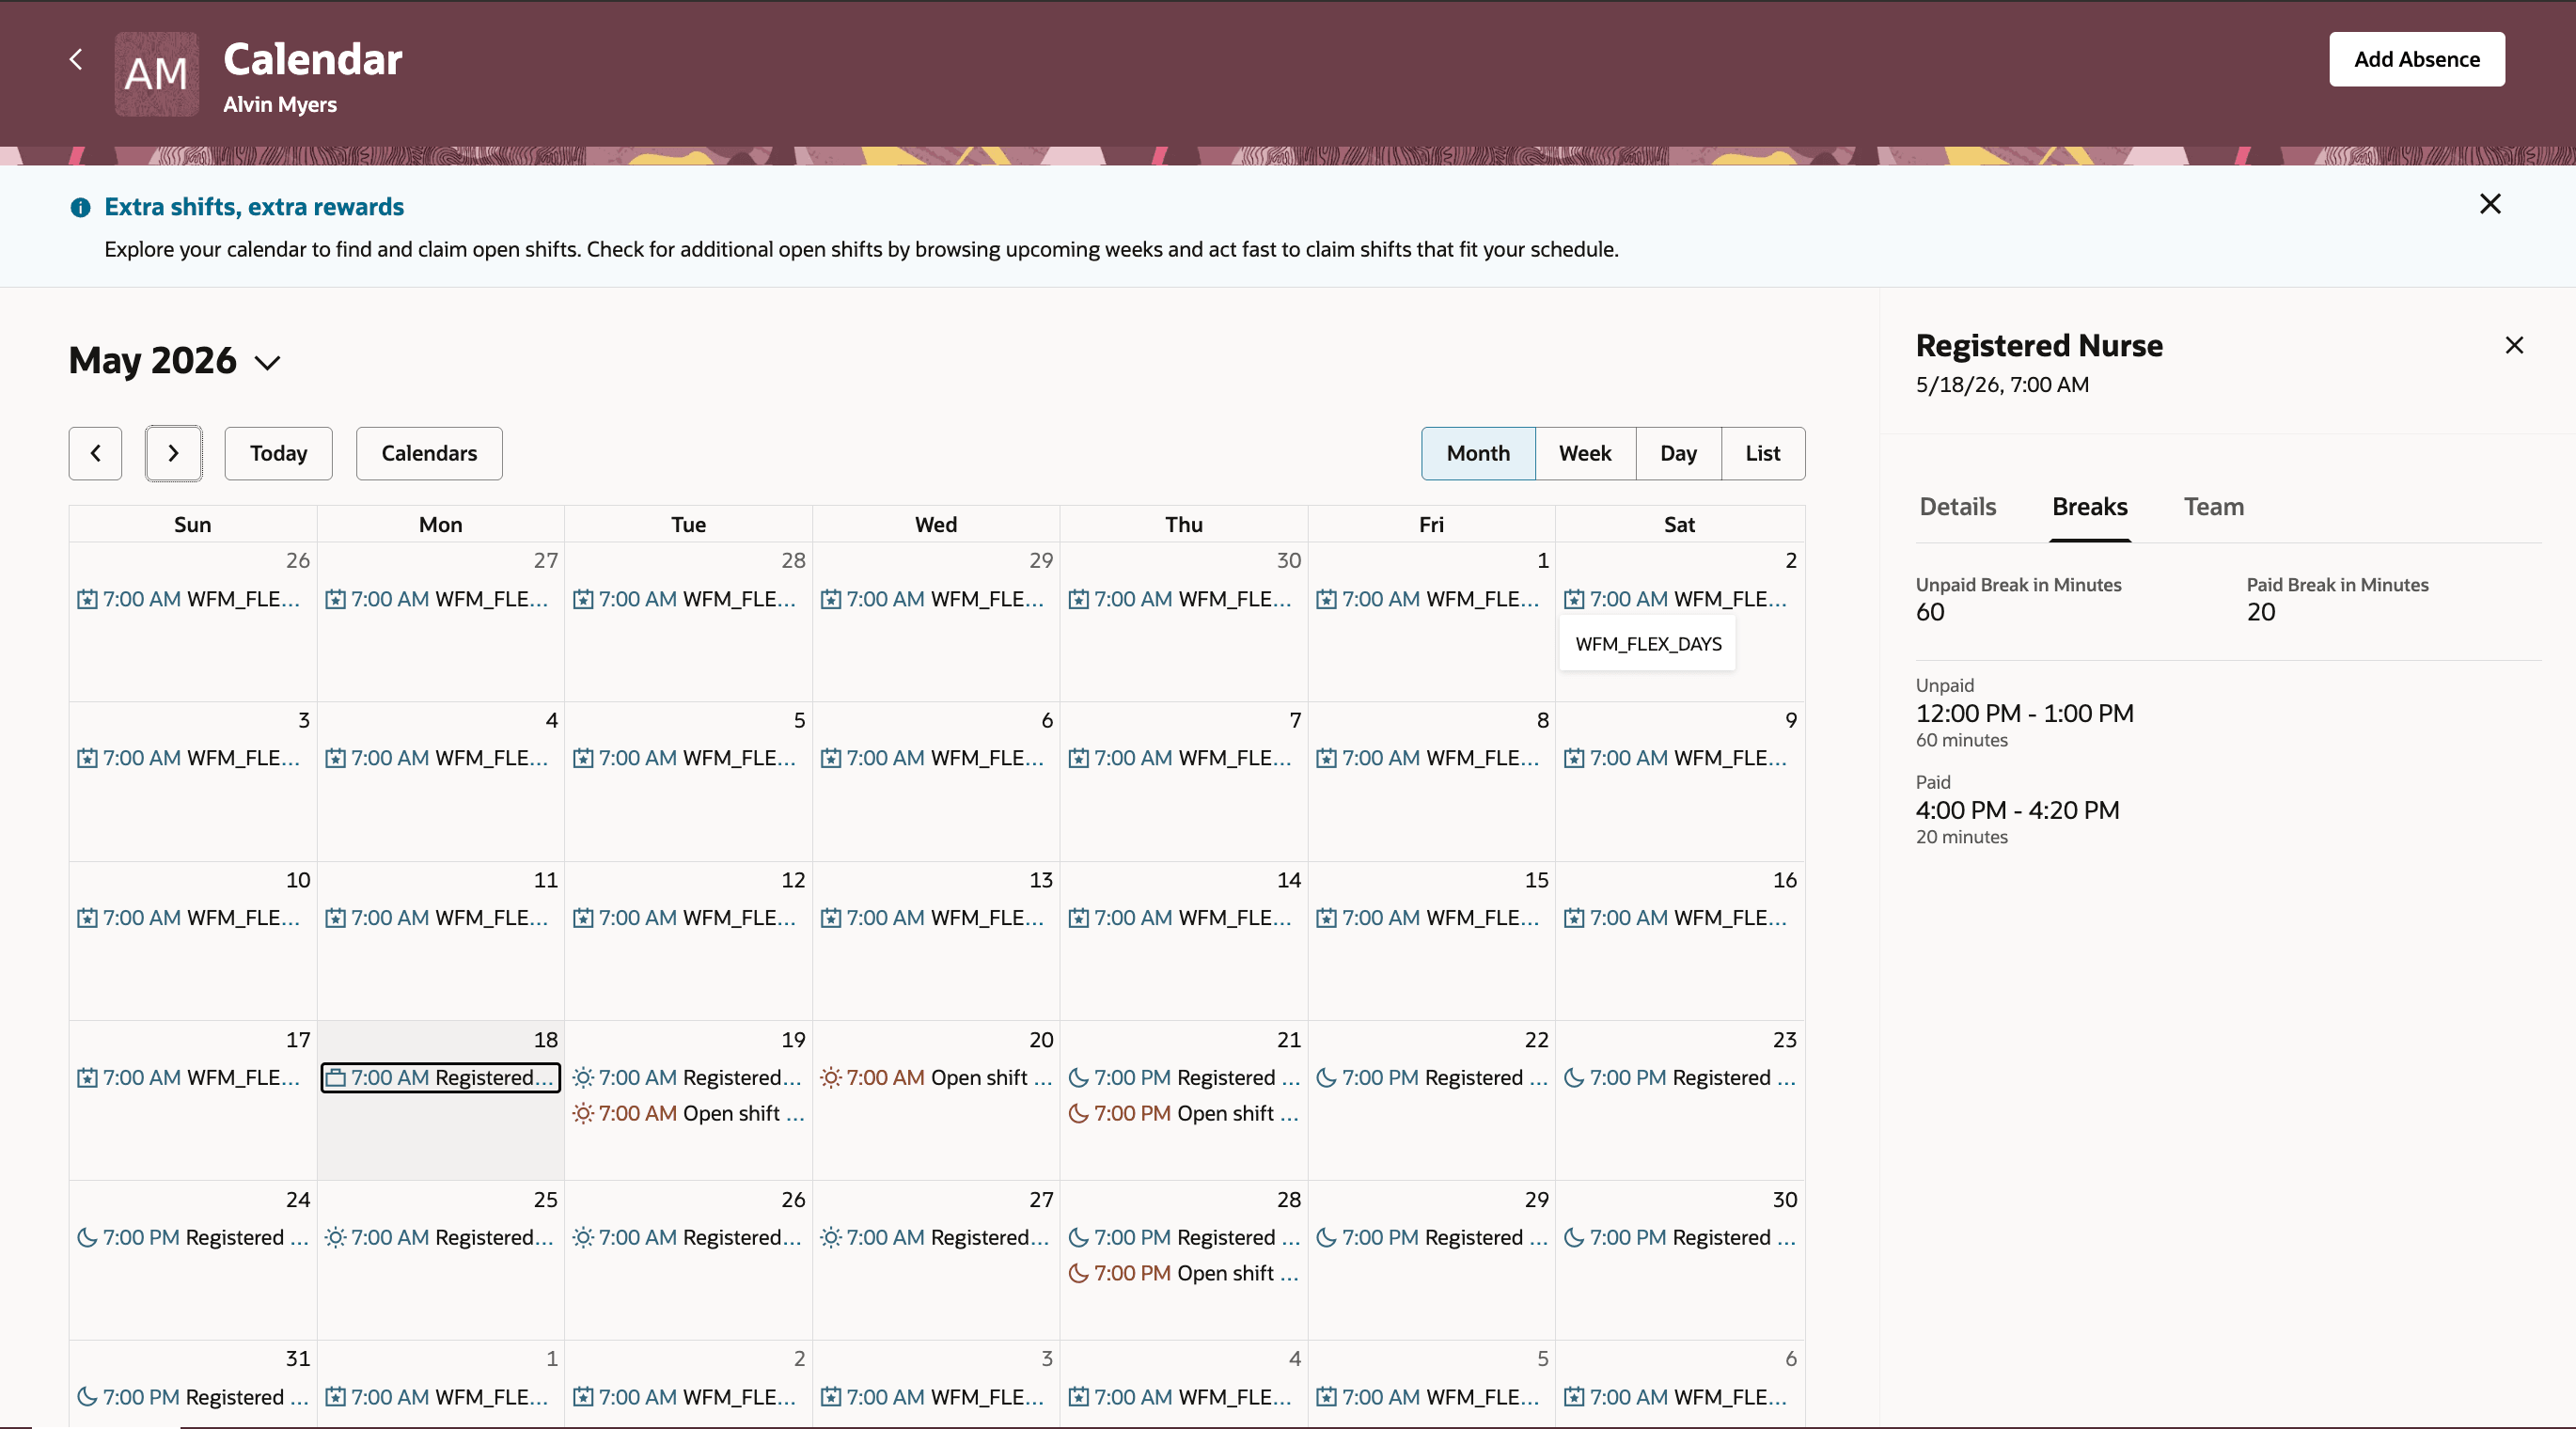
Task: Switch to Day view
Action: point(1678,453)
